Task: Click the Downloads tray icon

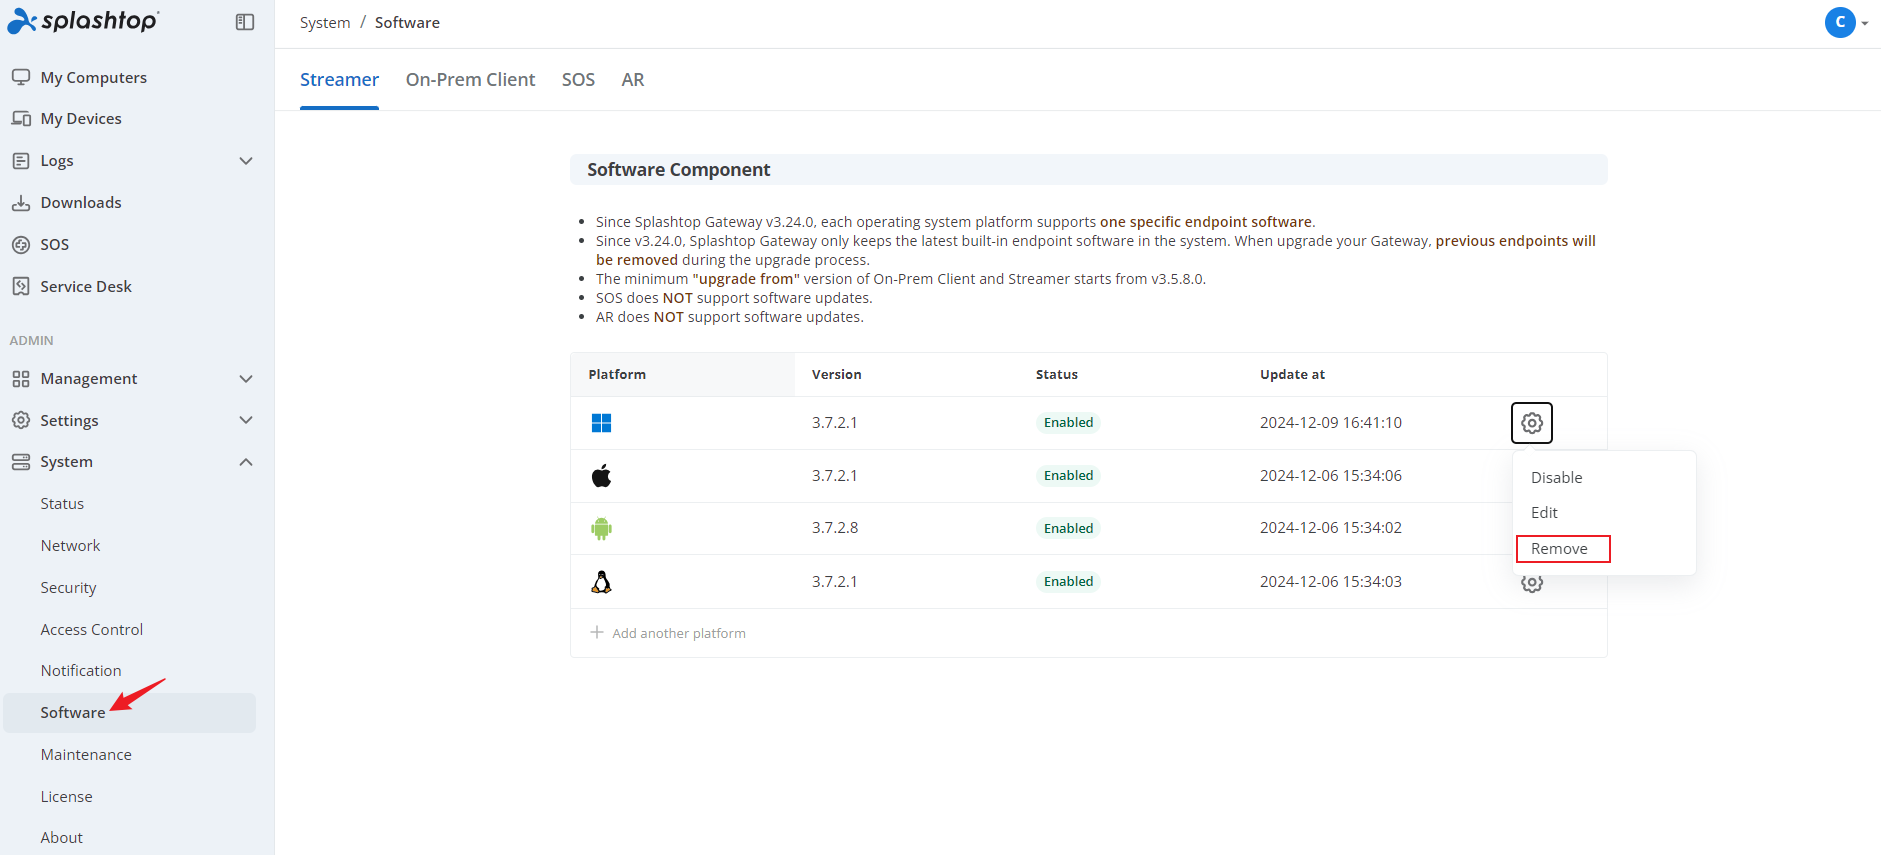Action: tap(21, 202)
